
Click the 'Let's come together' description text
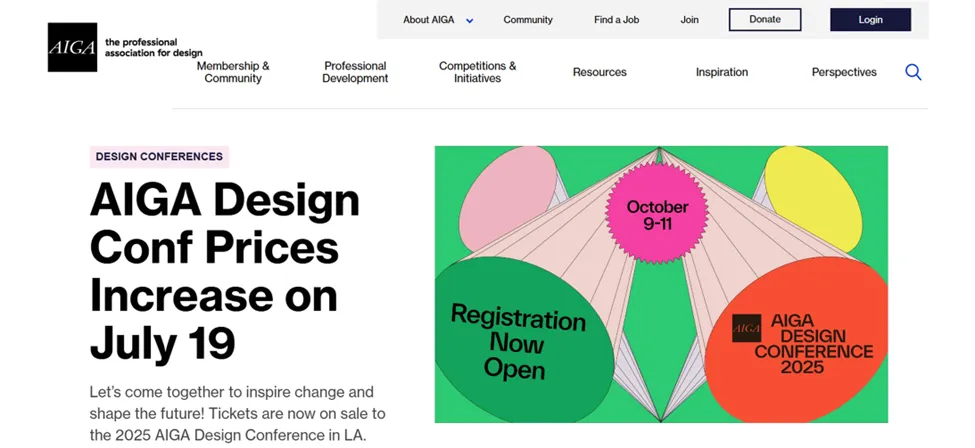click(238, 413)
